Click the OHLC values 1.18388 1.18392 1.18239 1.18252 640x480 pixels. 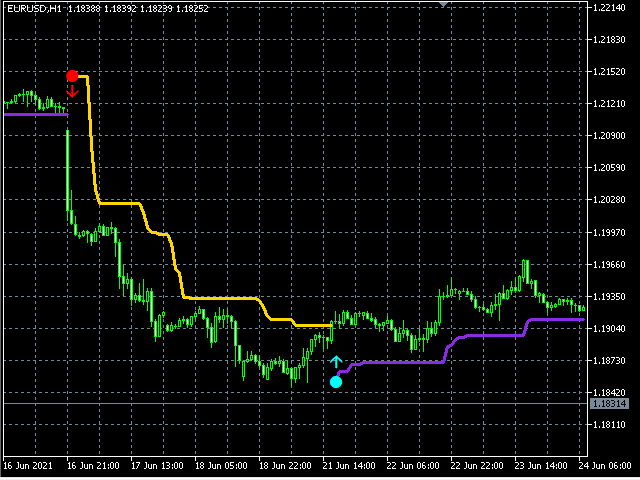[x=138, y=9]
